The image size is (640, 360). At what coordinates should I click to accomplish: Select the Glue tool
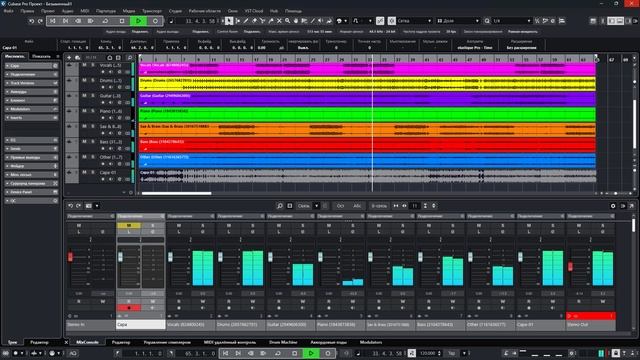271,21
